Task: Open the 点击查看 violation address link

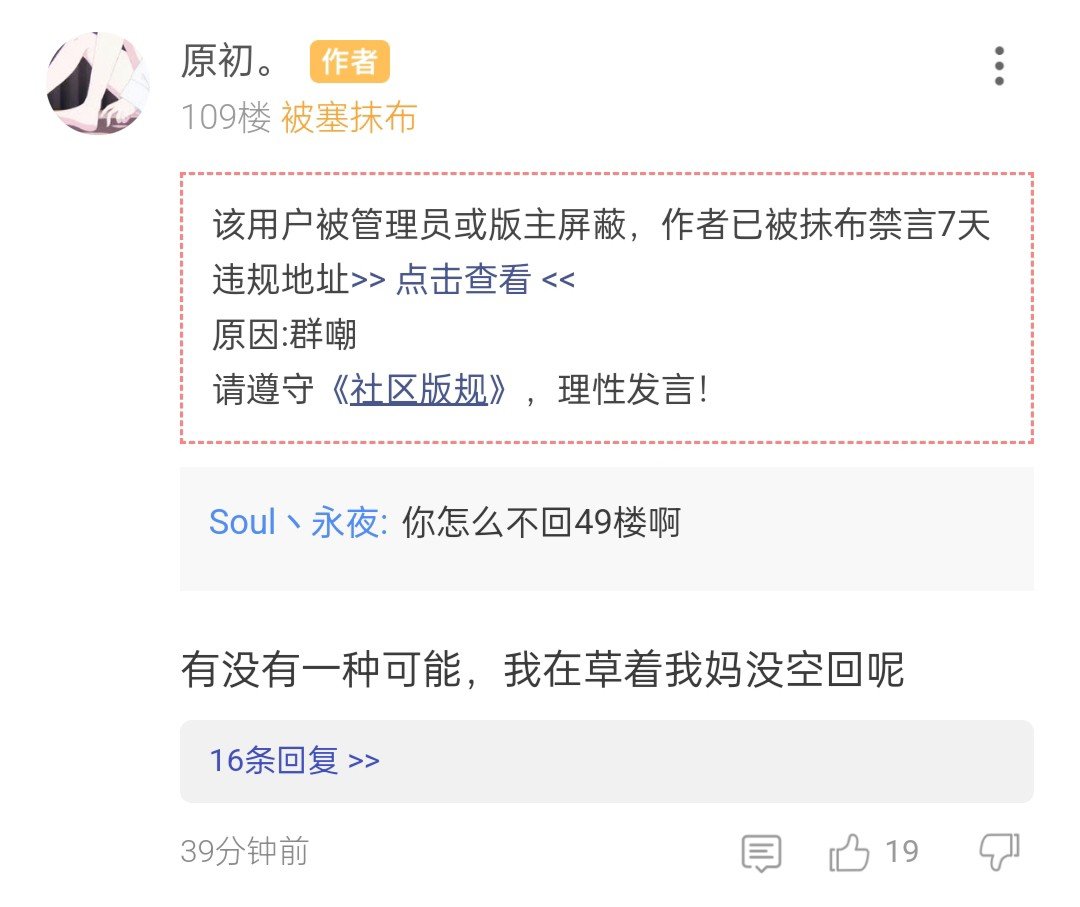Action: pyautogui.click(x=463, y=280)
